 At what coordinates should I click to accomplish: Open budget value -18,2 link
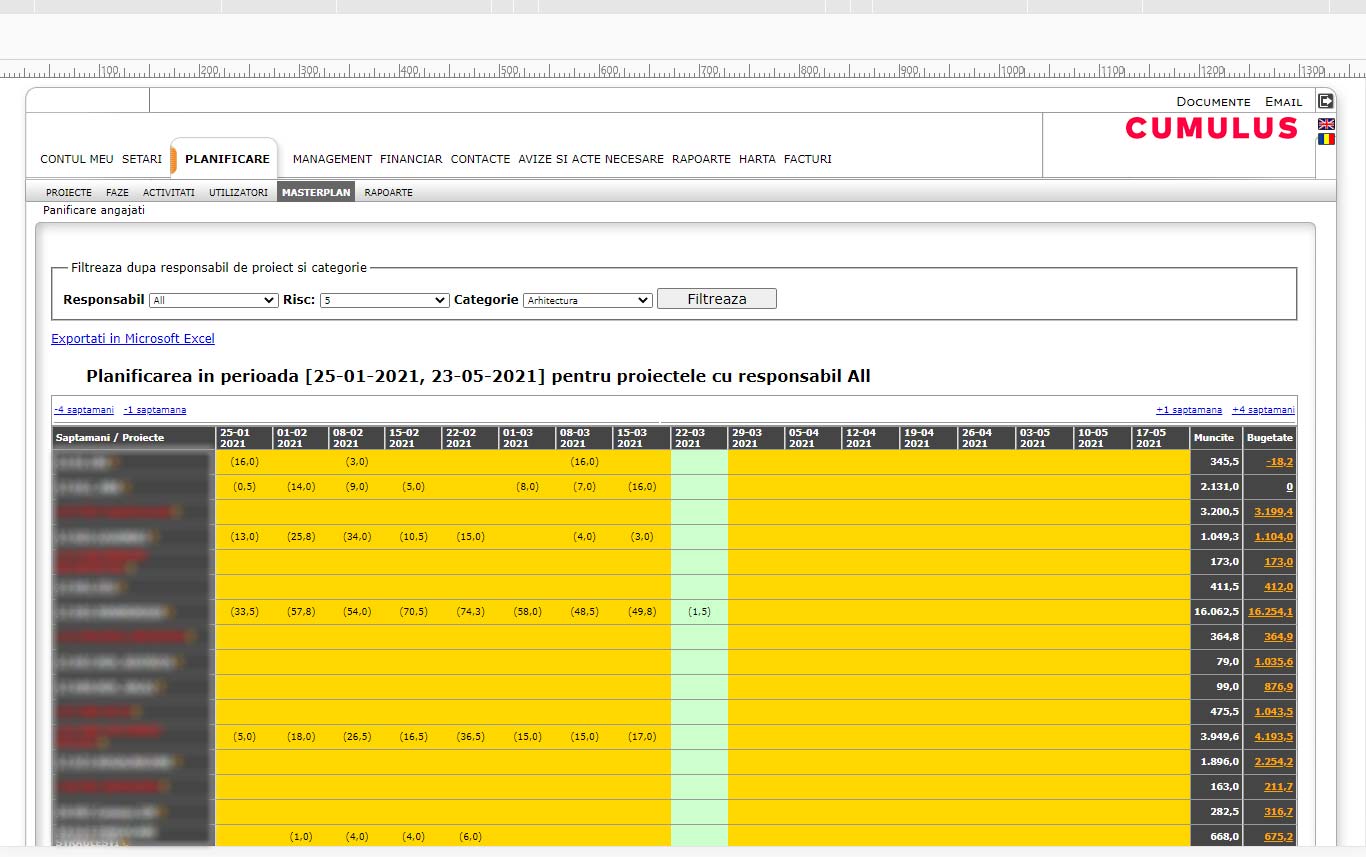tap(1279, 462)
